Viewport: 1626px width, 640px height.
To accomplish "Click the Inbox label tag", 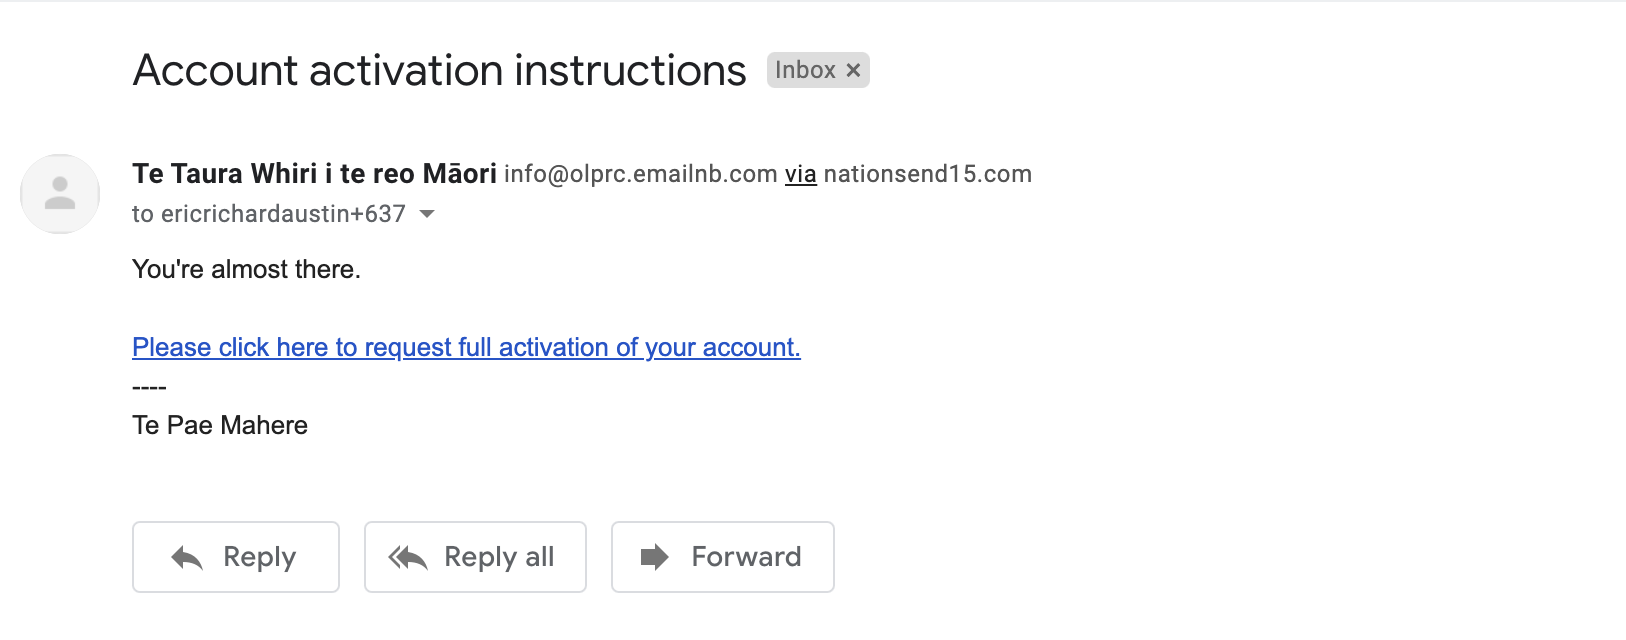I will click(805, 70).
